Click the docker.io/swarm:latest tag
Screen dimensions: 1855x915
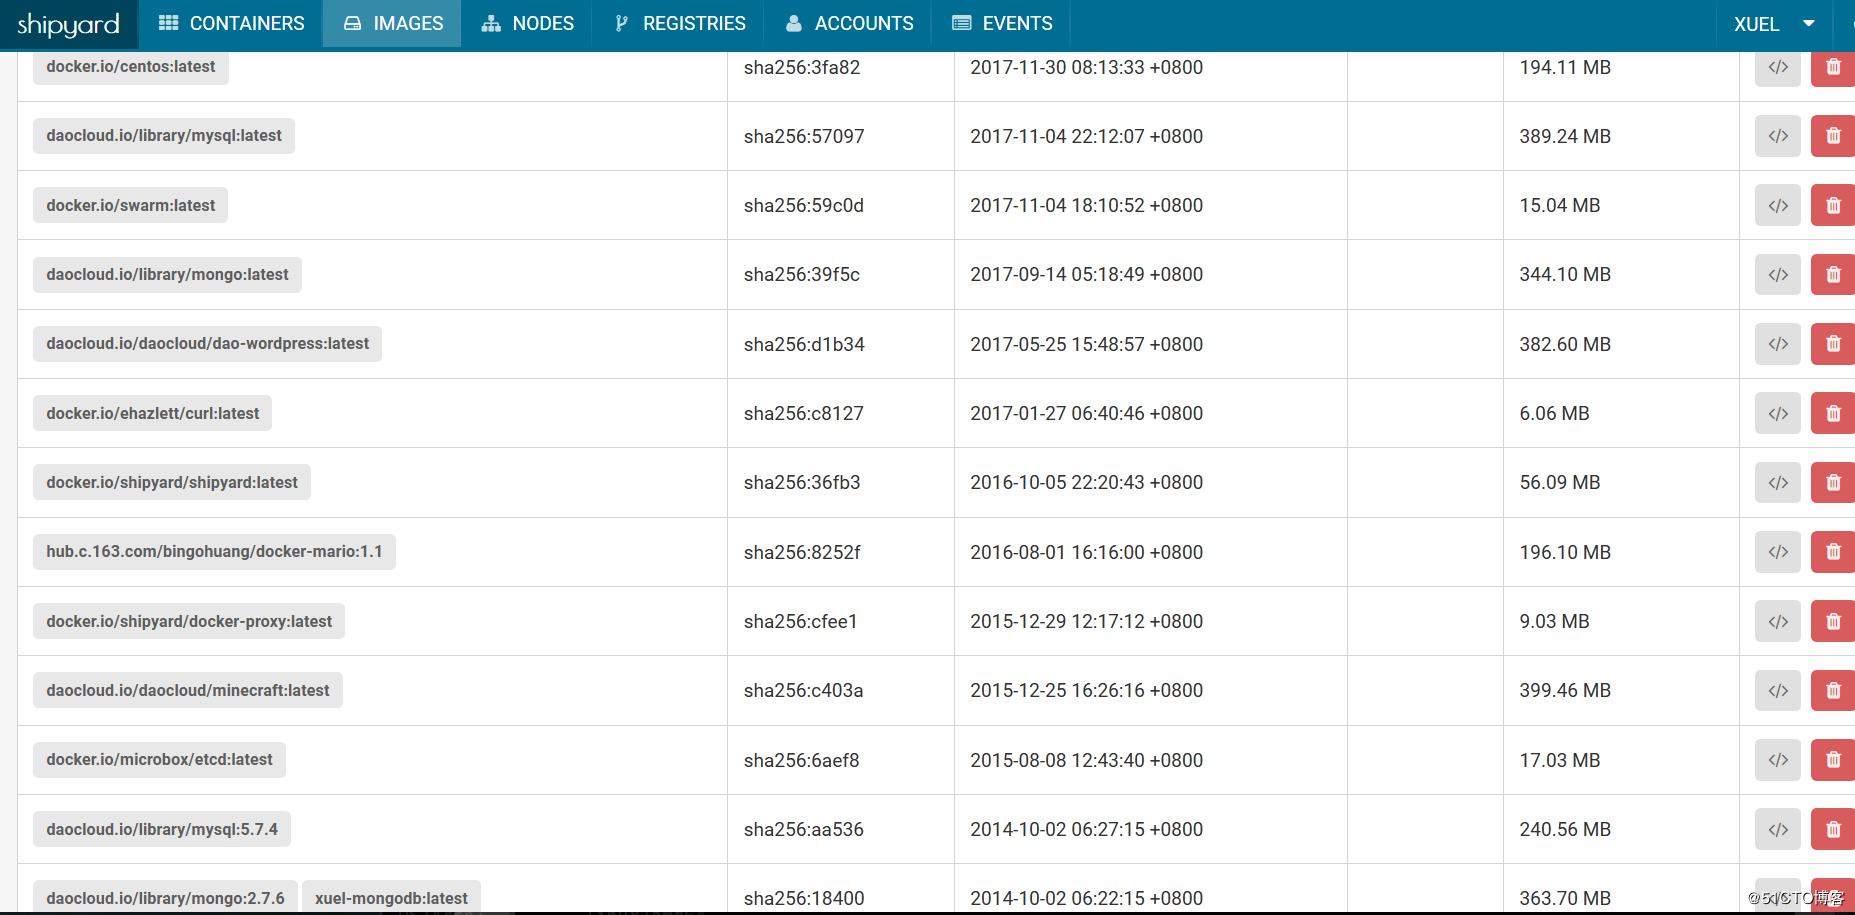(131, 205)
